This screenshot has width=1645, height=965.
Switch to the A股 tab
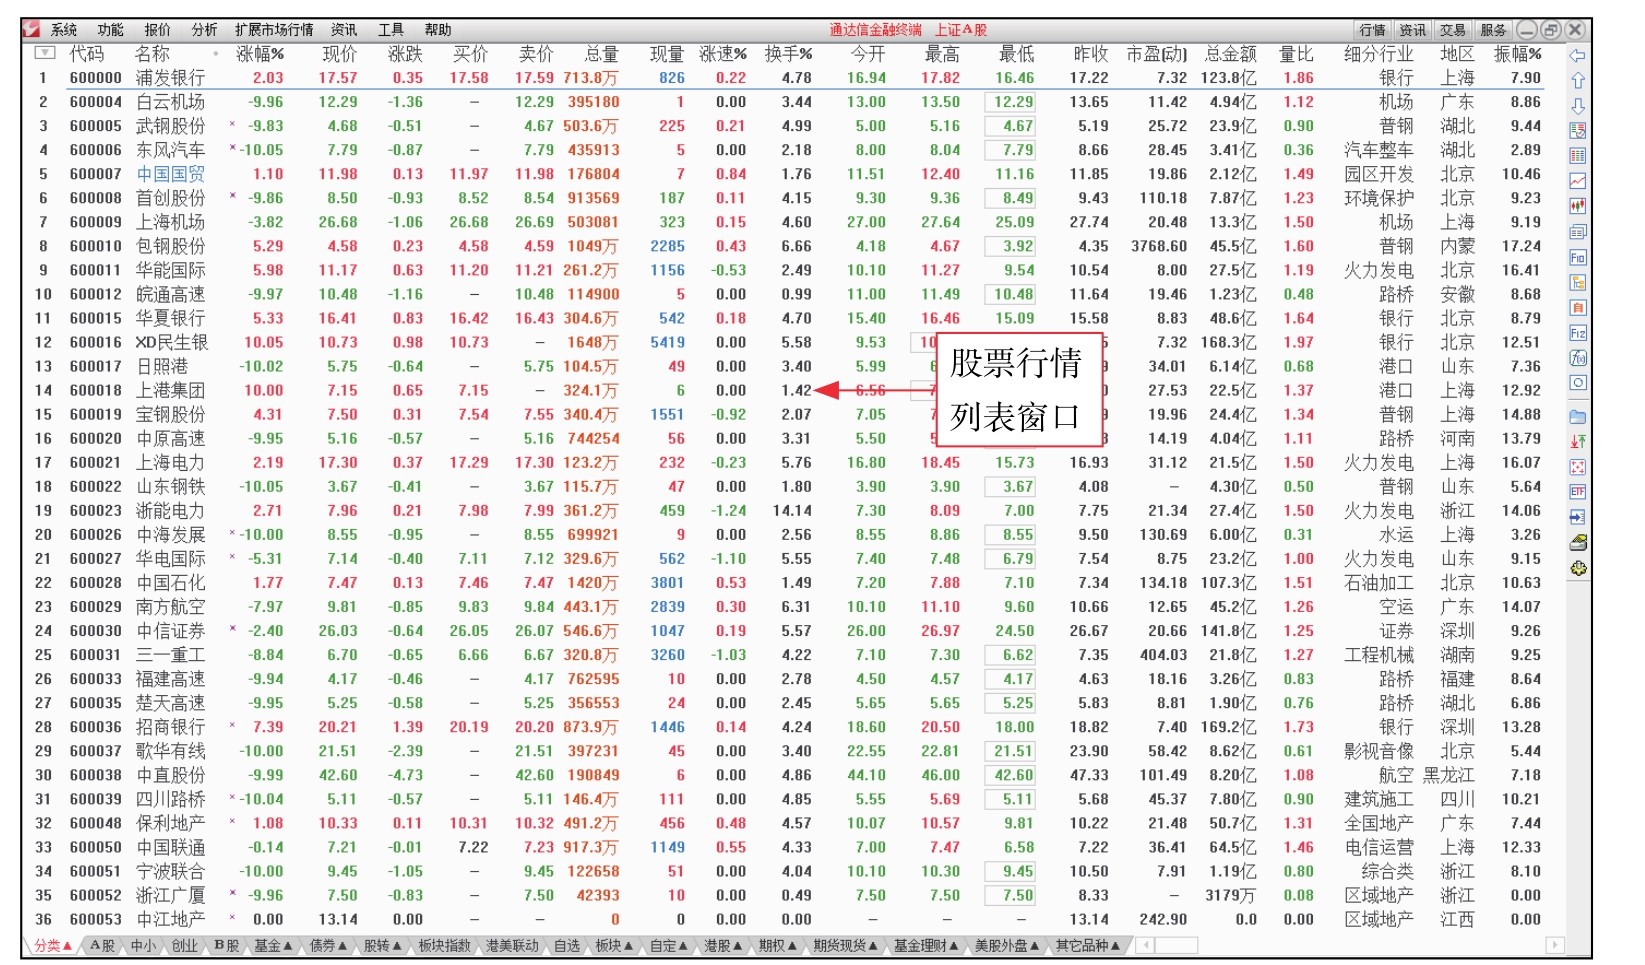(100, 945)
